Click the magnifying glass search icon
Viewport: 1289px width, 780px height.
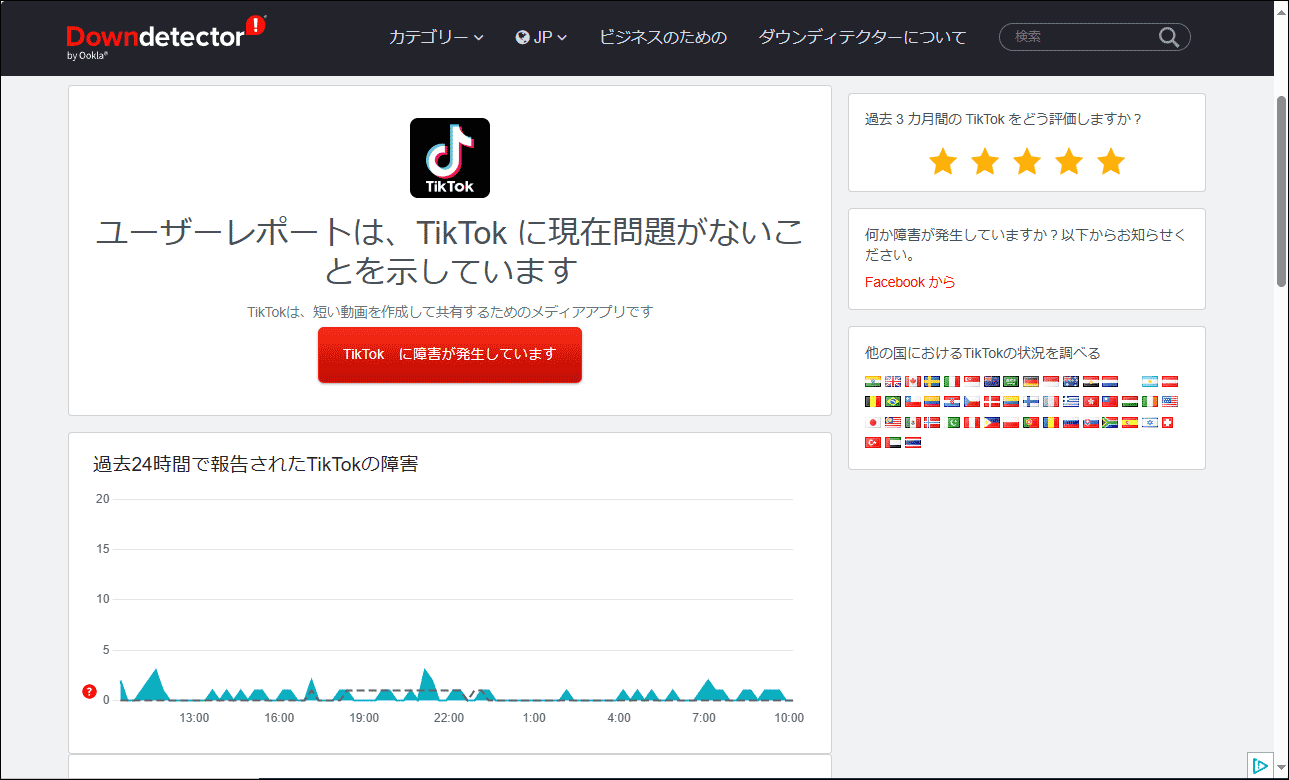1169,37
